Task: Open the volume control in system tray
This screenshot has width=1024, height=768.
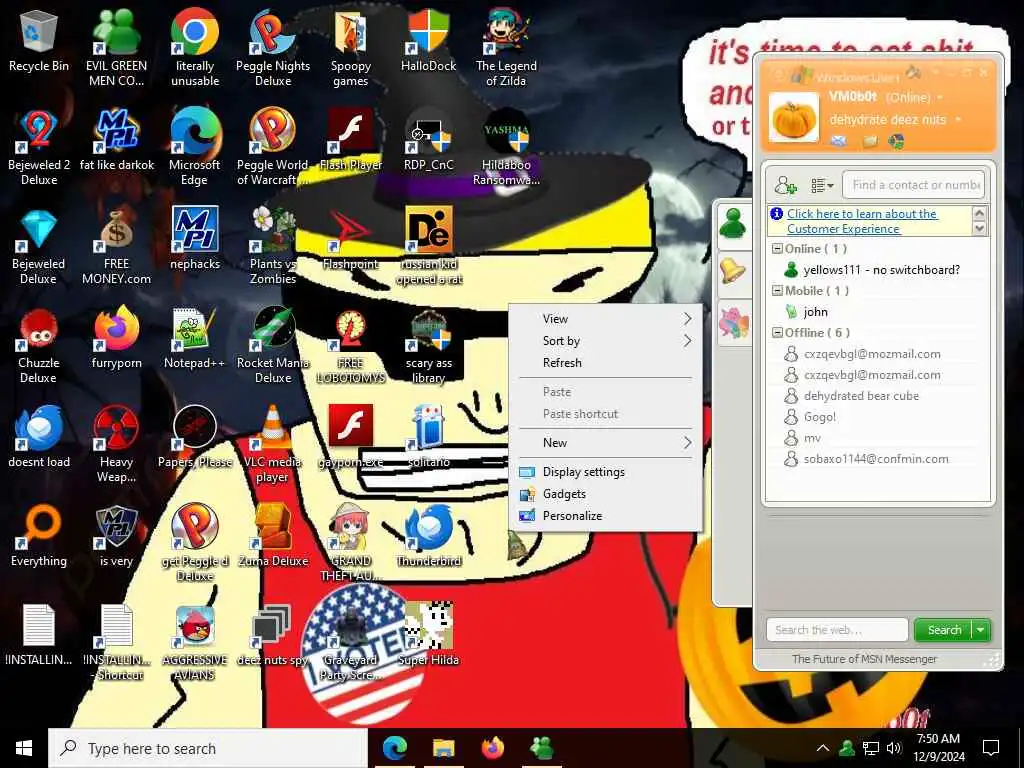Action: click(894, 748)
